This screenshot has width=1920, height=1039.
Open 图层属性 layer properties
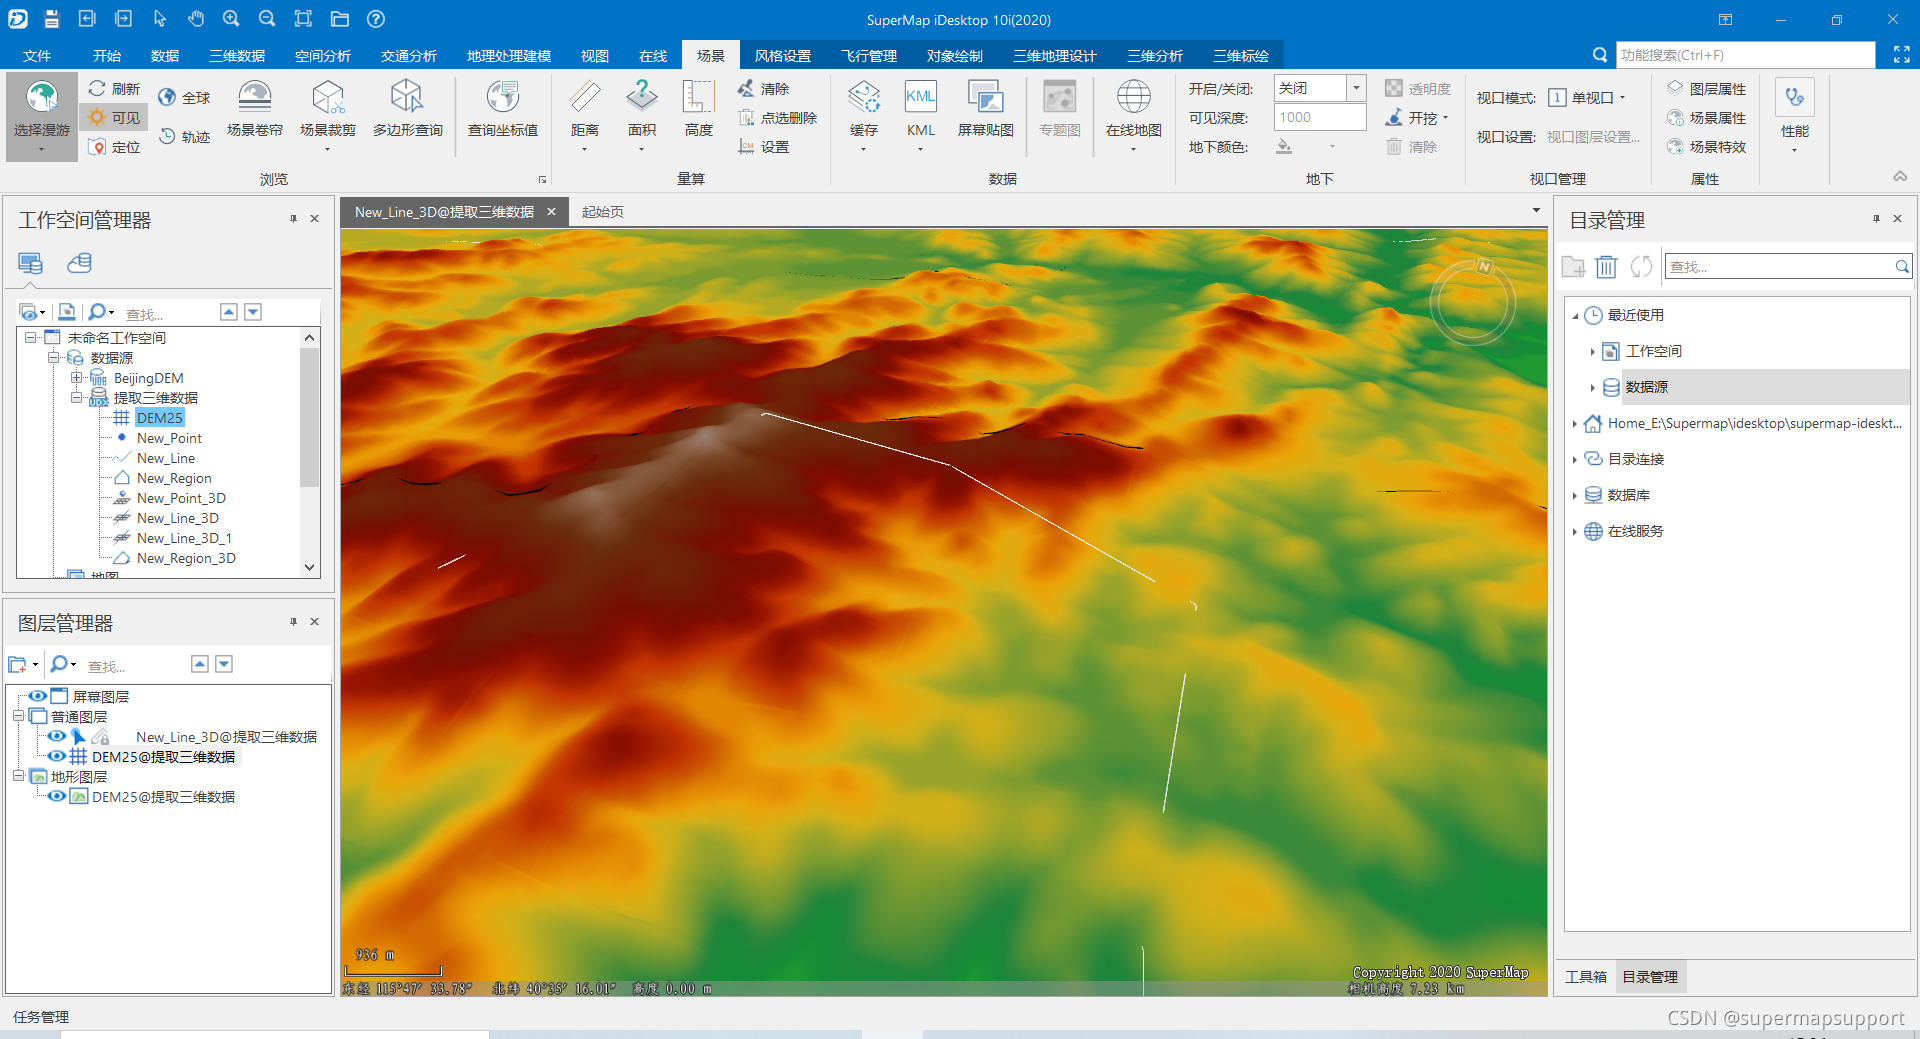1706,89
